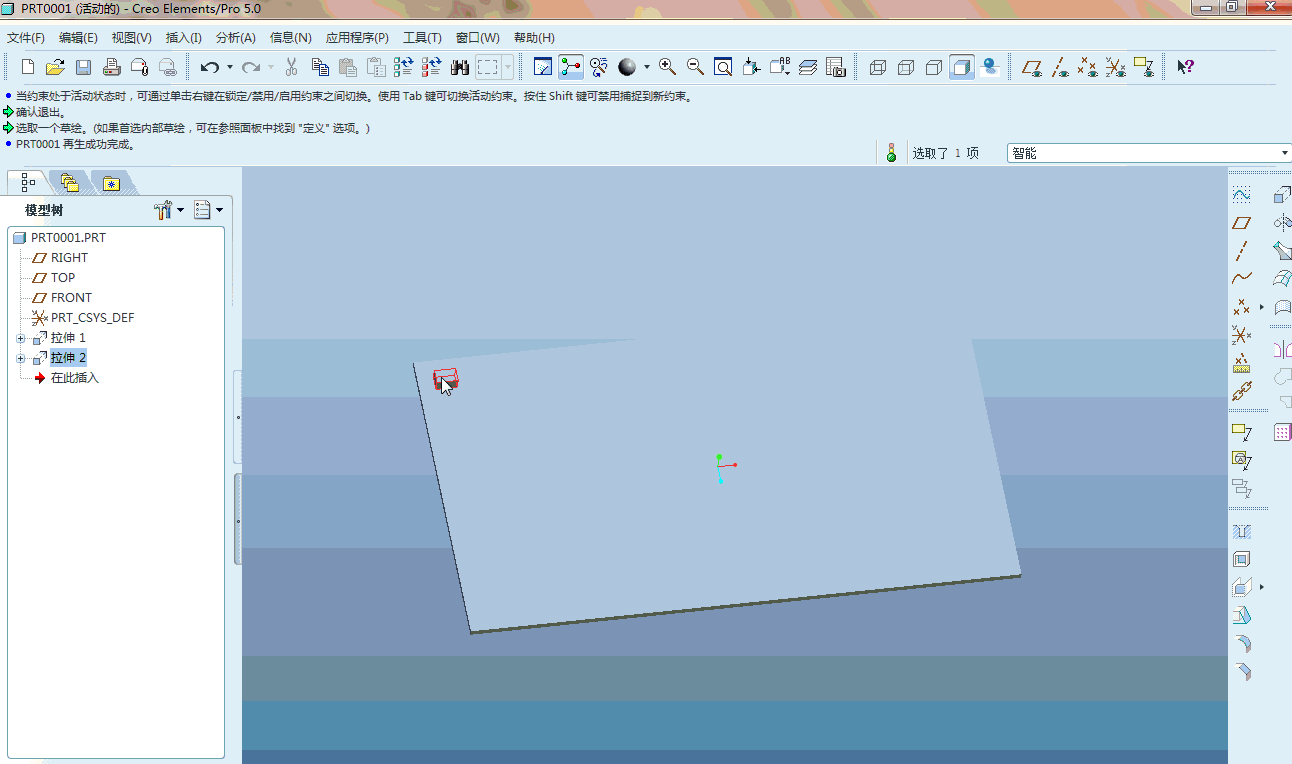The height and width of the screenshot is (764, 1292).
Task: Switch to the folder browser tab
Action: pos(69,183)
